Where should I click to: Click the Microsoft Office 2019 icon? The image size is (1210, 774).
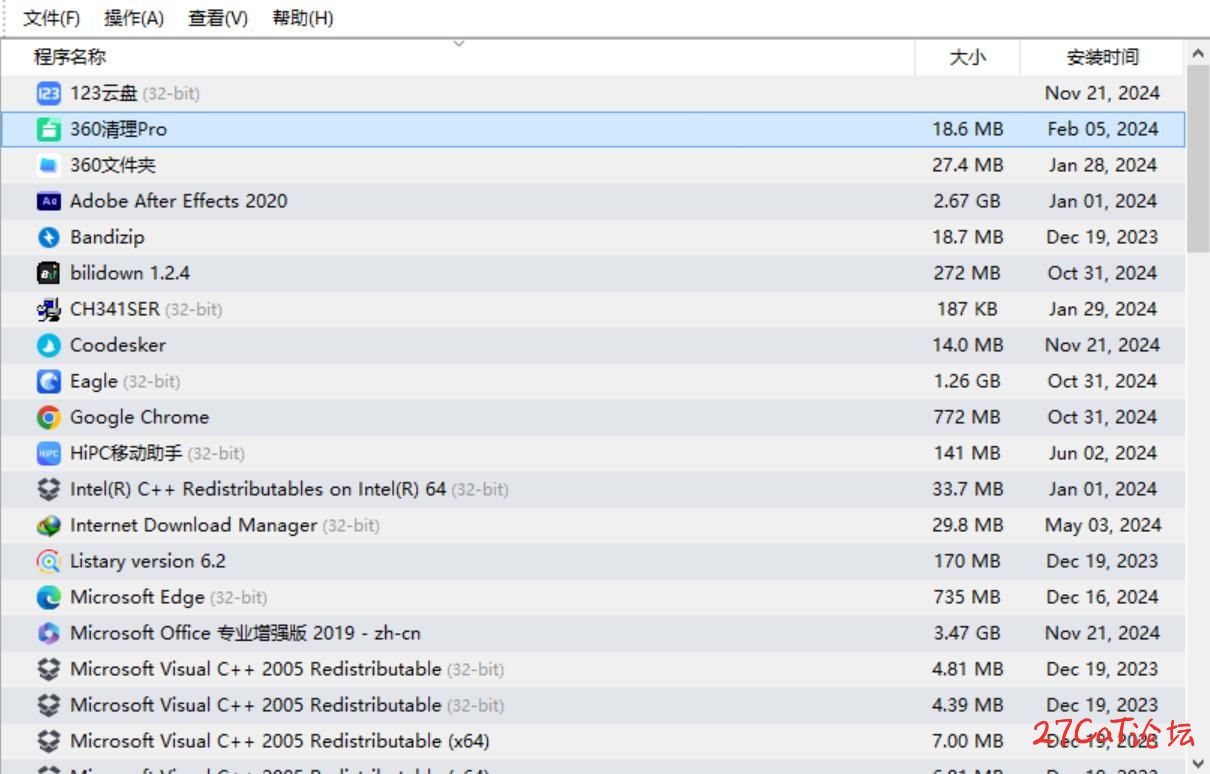click(48, 633)
